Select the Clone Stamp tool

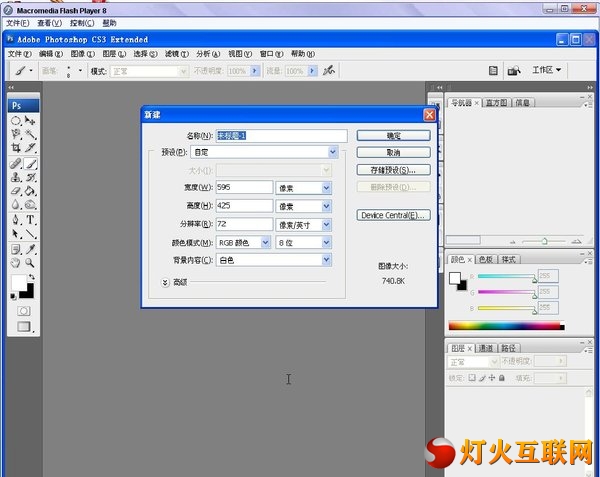click(16, 177)
